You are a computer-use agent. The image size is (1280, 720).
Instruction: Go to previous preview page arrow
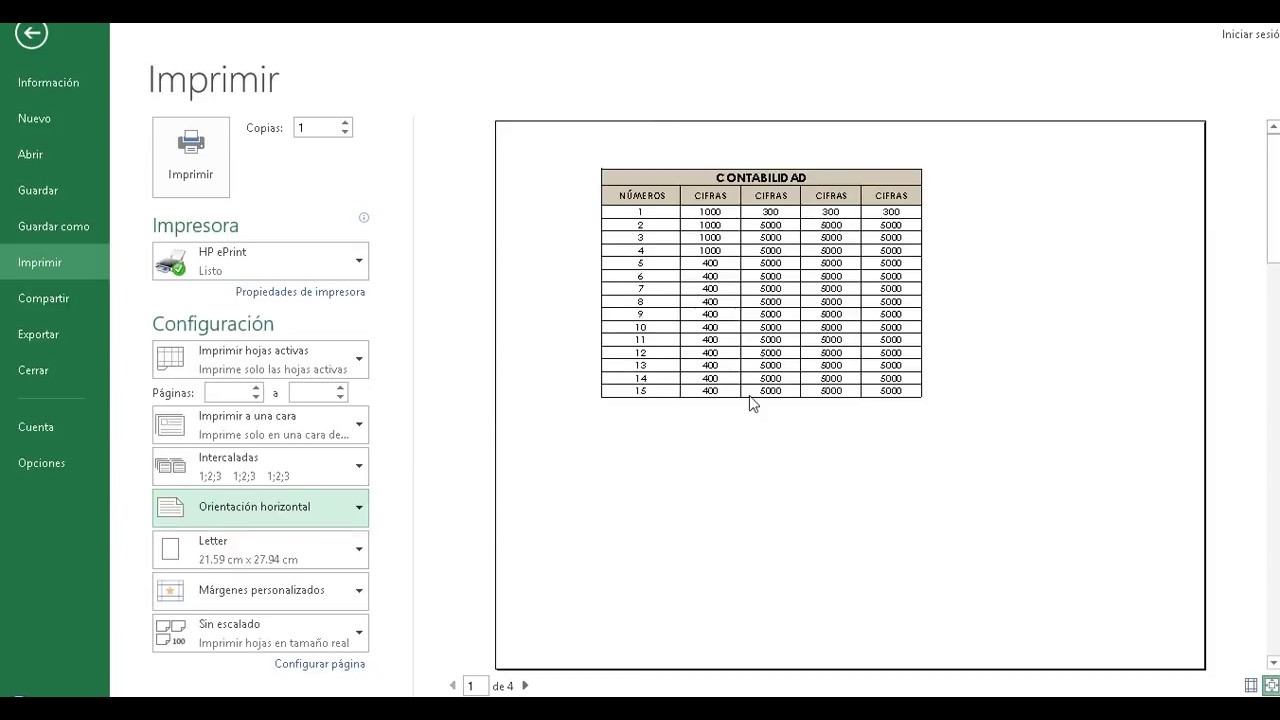pyautogui.click(x=452, y=686)
